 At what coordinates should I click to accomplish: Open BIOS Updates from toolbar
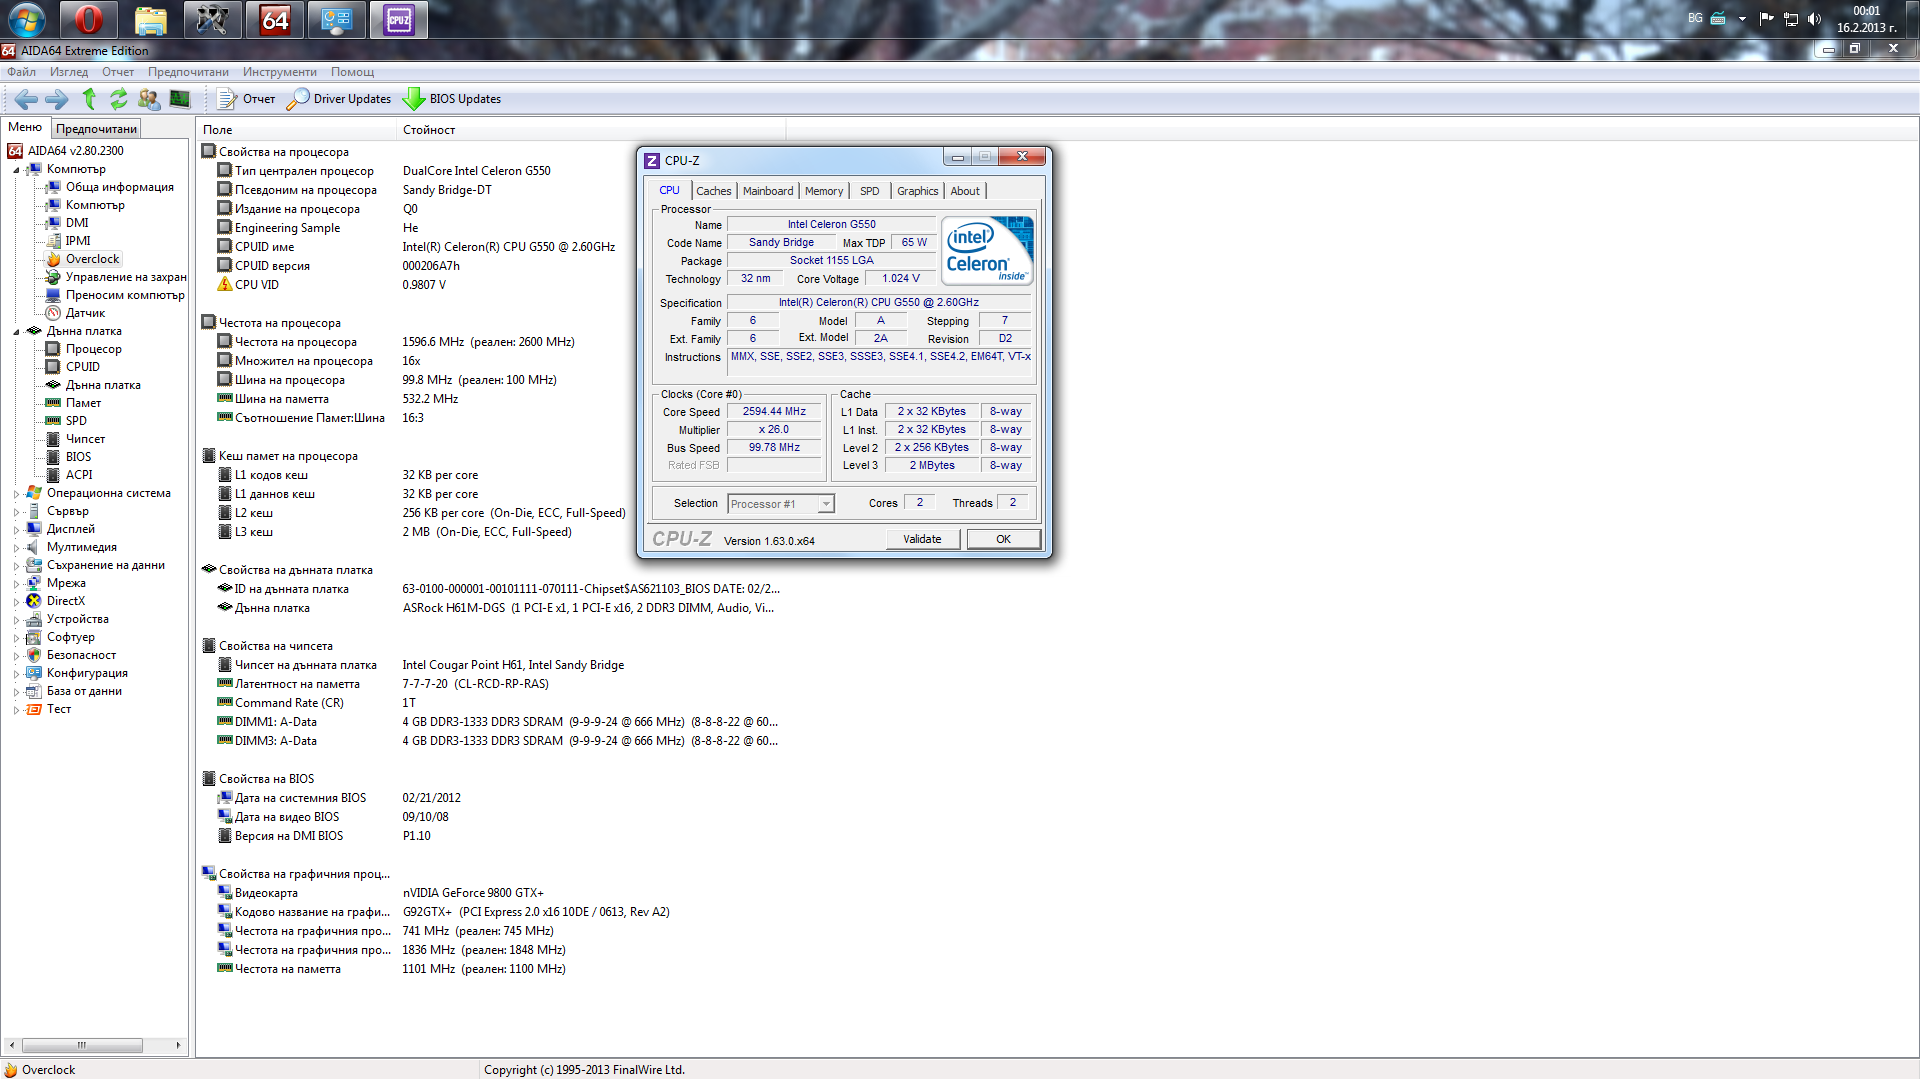pos(452,99)
